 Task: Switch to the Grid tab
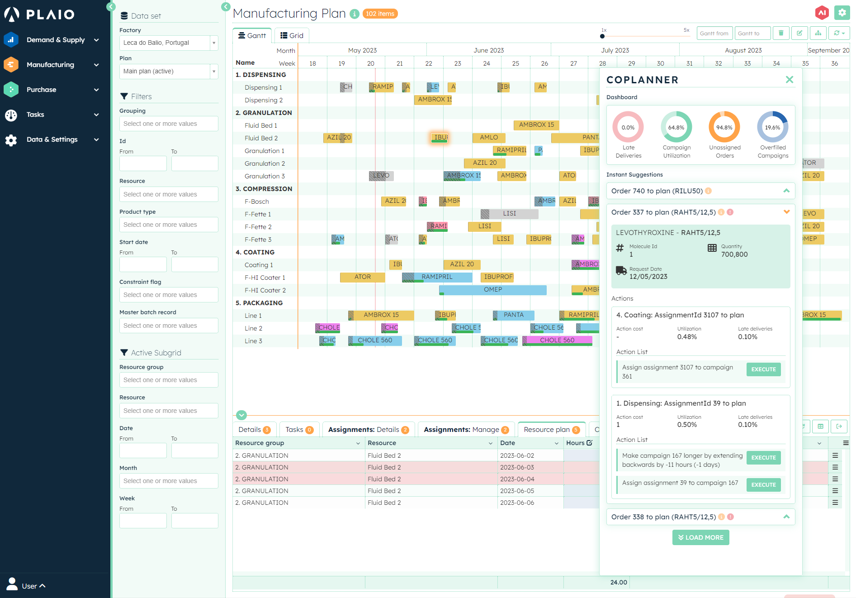pyautogui.click(x=292, y=35)
